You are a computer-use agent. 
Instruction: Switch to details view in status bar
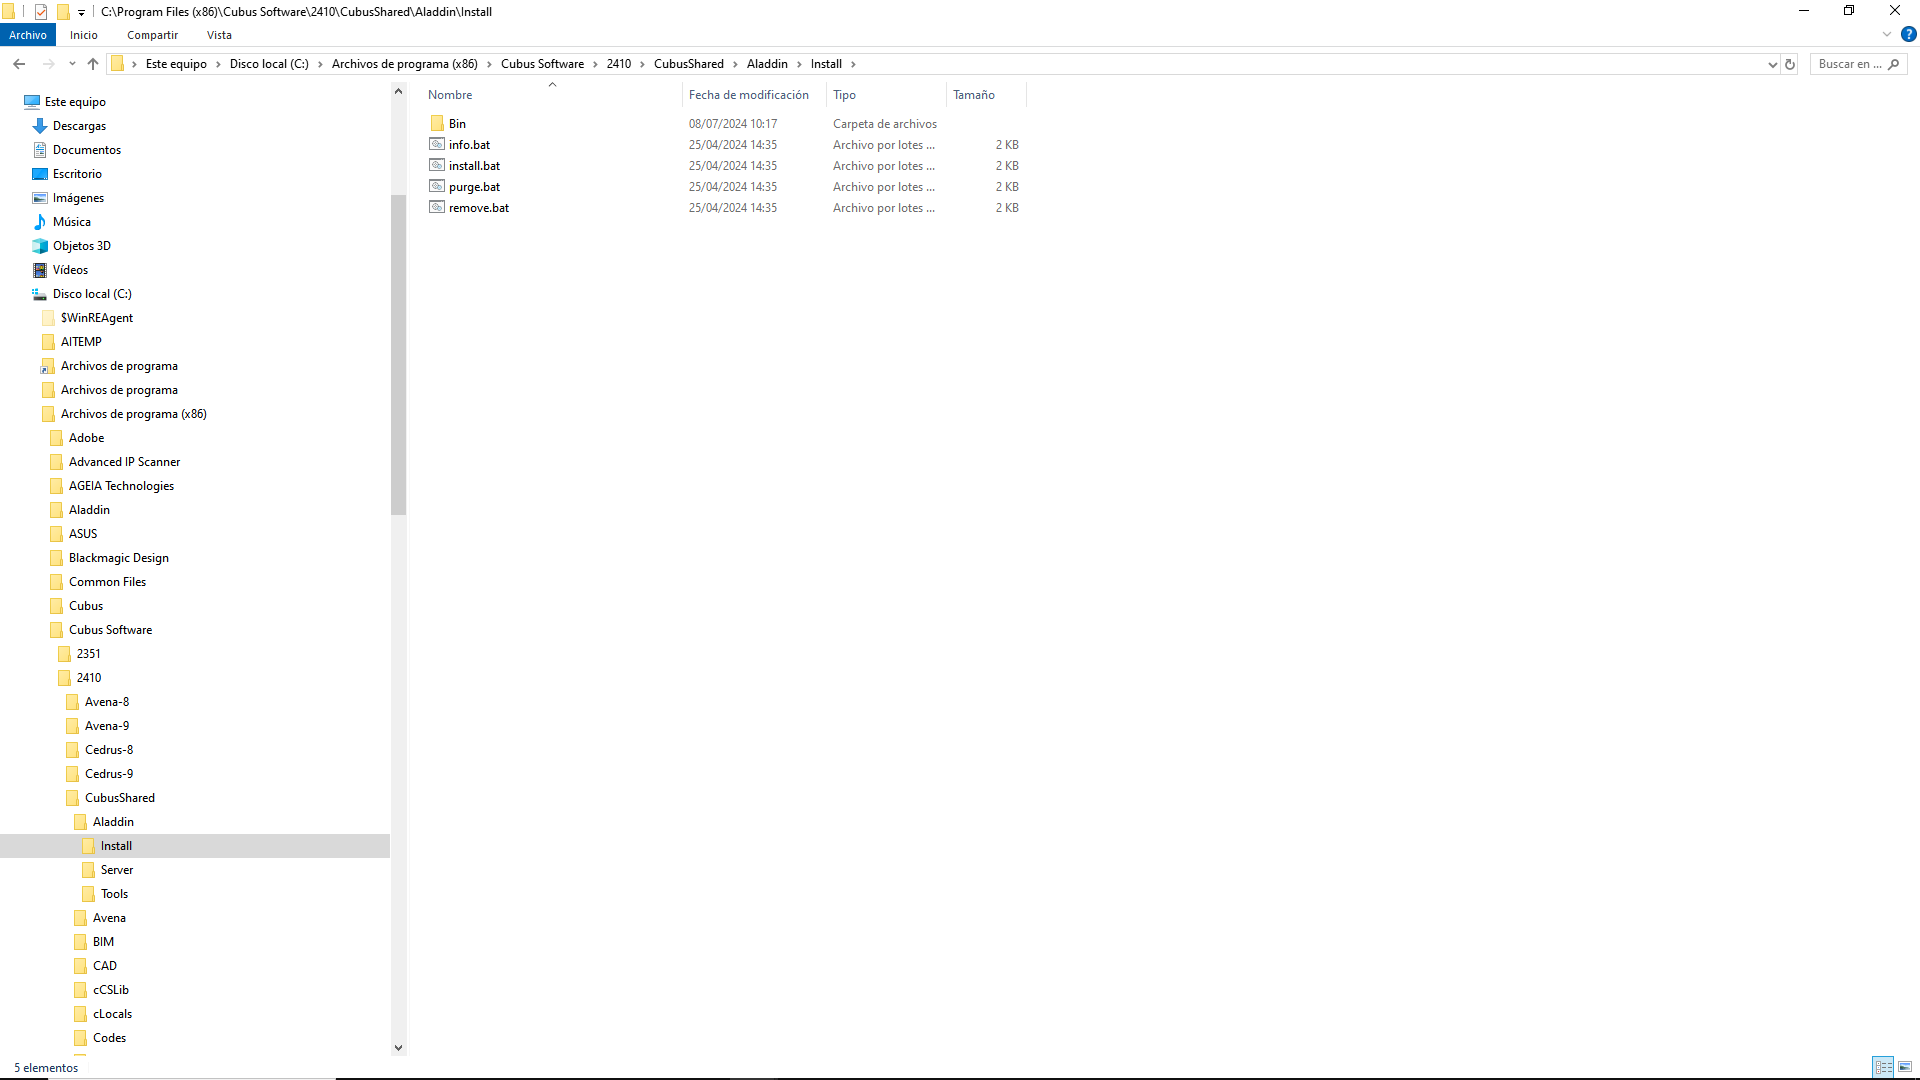coord(1883,1067)
